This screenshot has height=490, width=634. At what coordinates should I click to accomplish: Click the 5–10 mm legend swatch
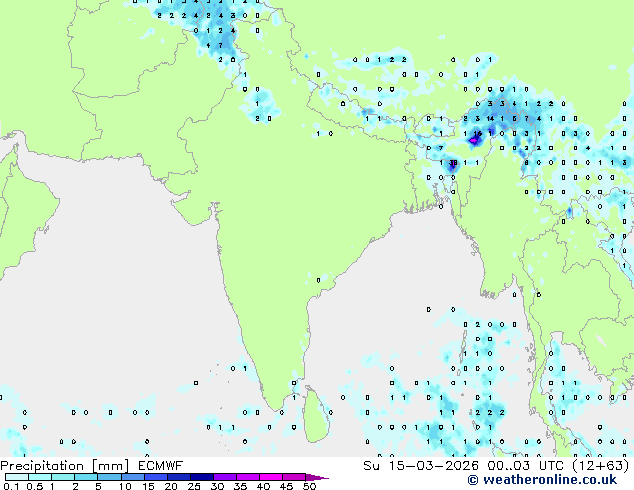pos(109,477)
